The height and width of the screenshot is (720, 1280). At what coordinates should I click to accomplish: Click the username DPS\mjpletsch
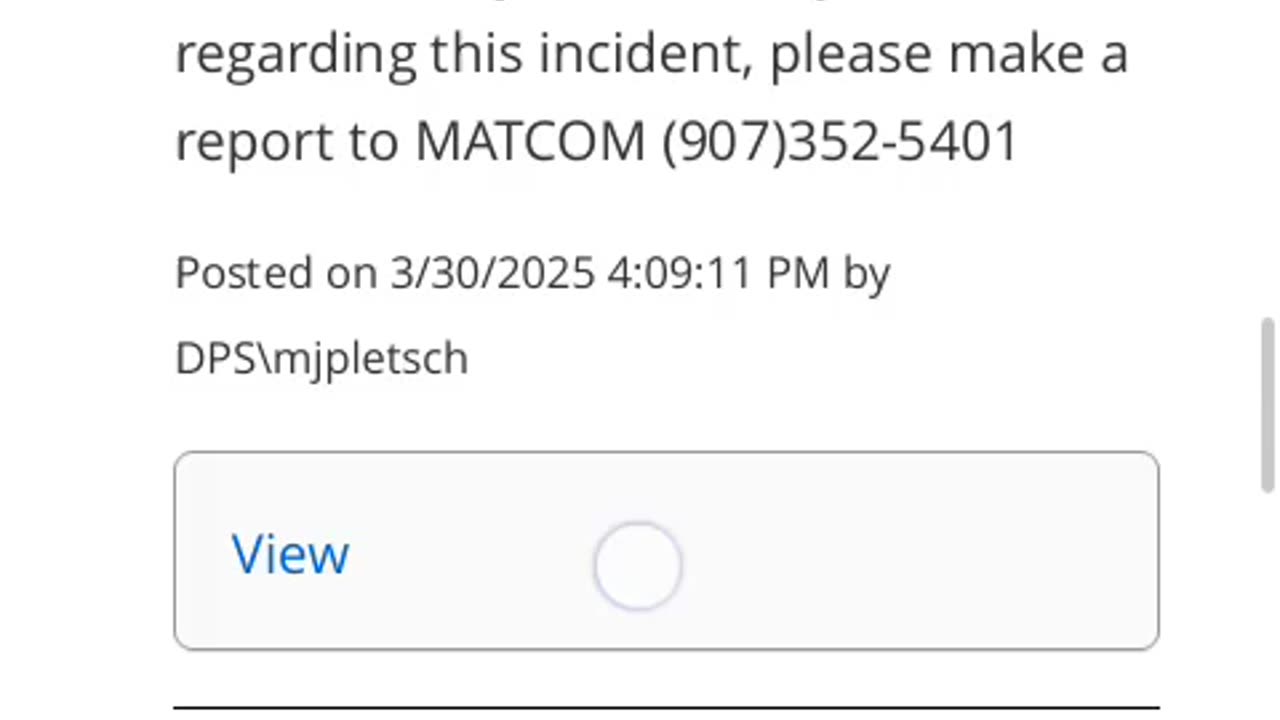click(x=321, y=358)
